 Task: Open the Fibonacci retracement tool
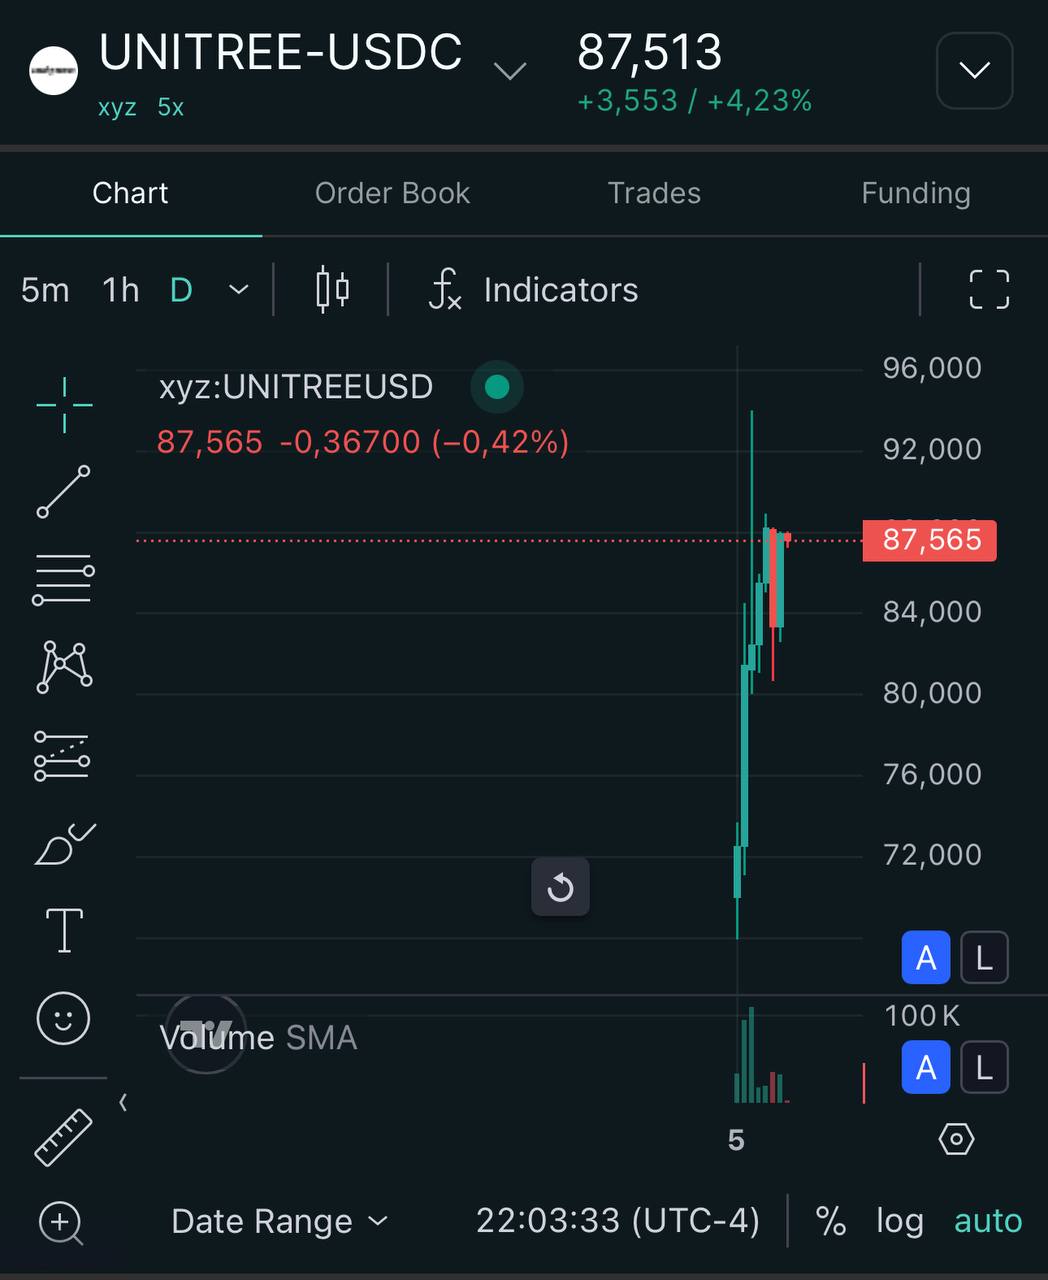click(64, 579)
